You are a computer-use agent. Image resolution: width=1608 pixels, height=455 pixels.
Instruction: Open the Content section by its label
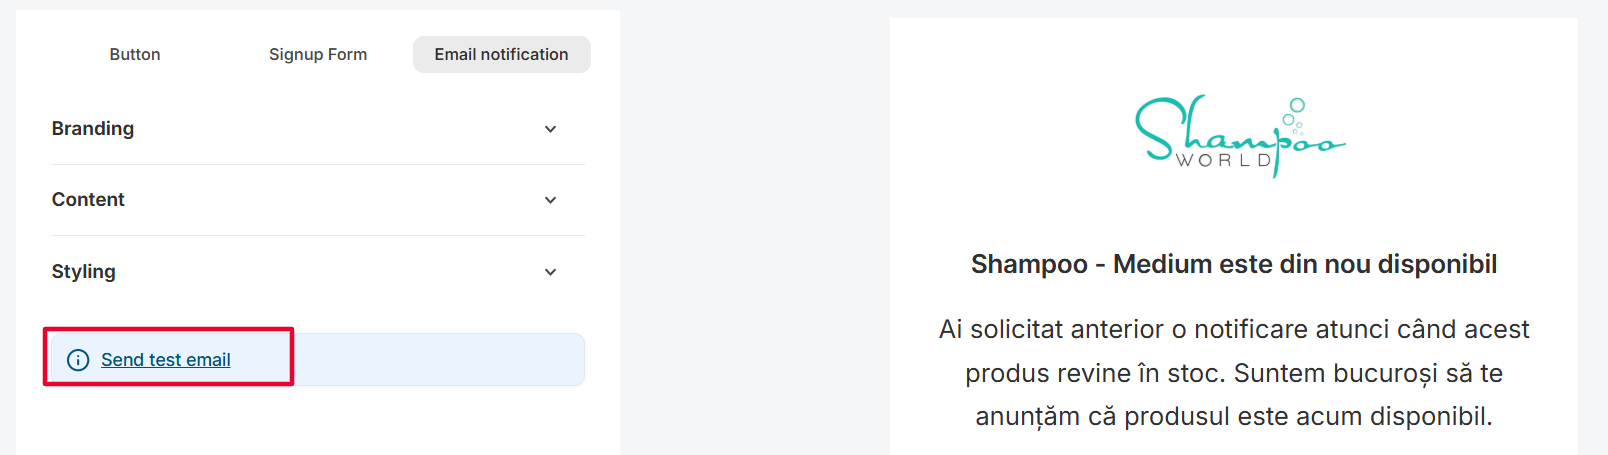88,200
